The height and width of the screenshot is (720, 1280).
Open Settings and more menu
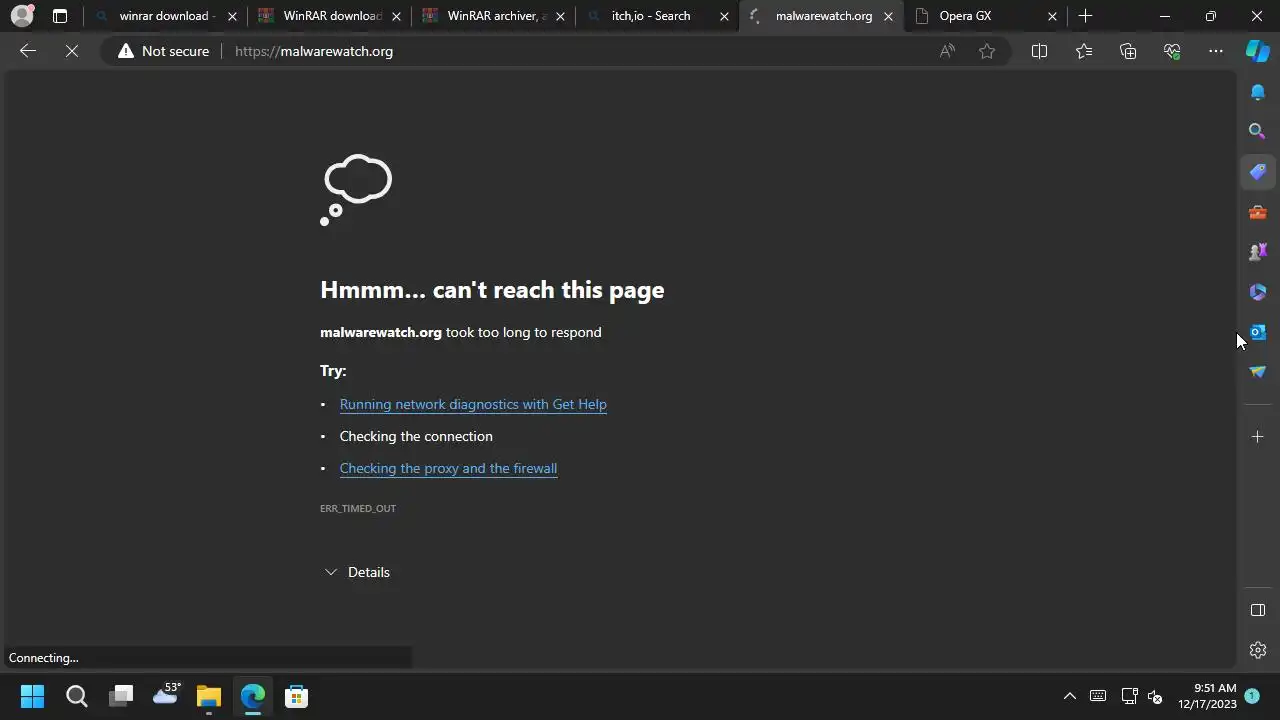1216,51
